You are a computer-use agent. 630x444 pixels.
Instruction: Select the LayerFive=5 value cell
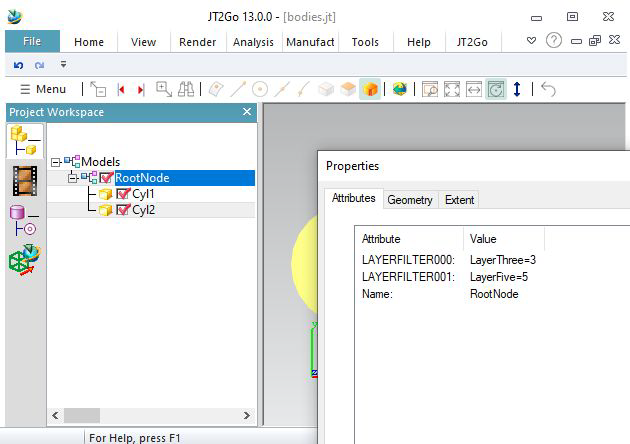click(499, 277)
